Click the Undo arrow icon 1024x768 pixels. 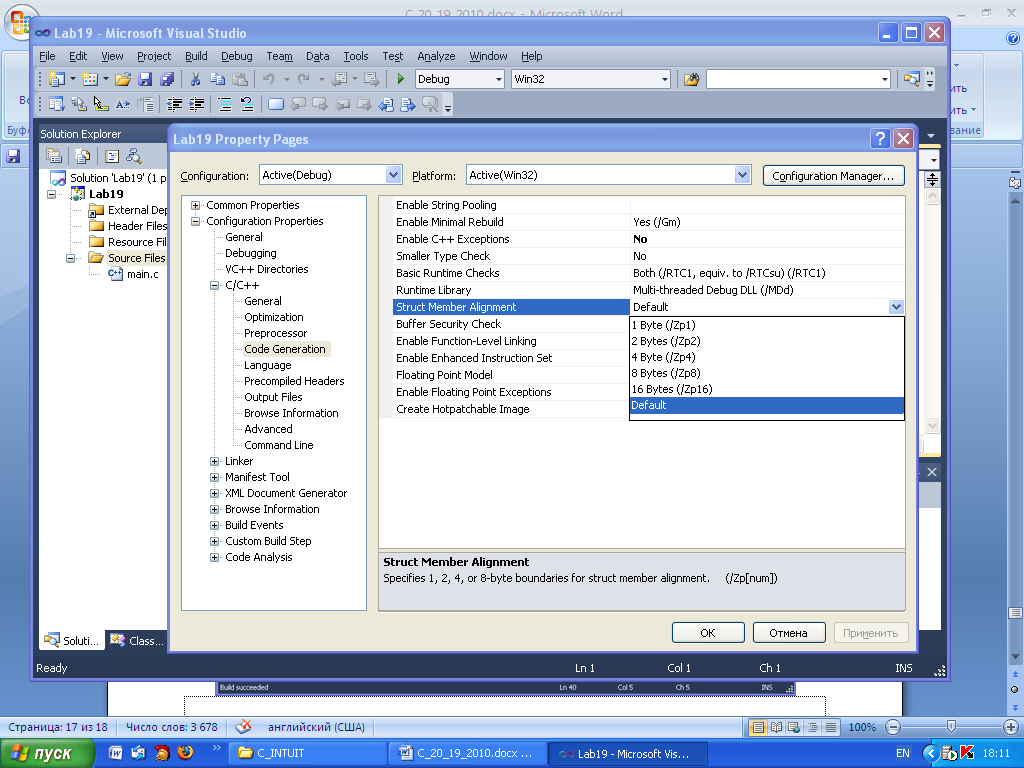tap(268, 79)
